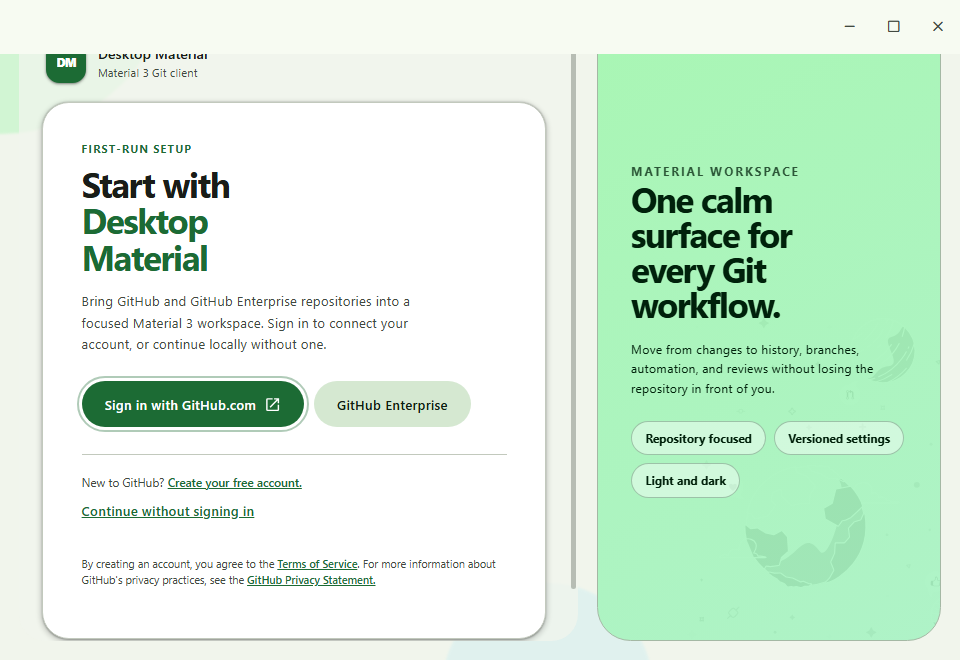Minimize the application window
The height and width of the screenshot is (660, 960).
coord(850,26)
